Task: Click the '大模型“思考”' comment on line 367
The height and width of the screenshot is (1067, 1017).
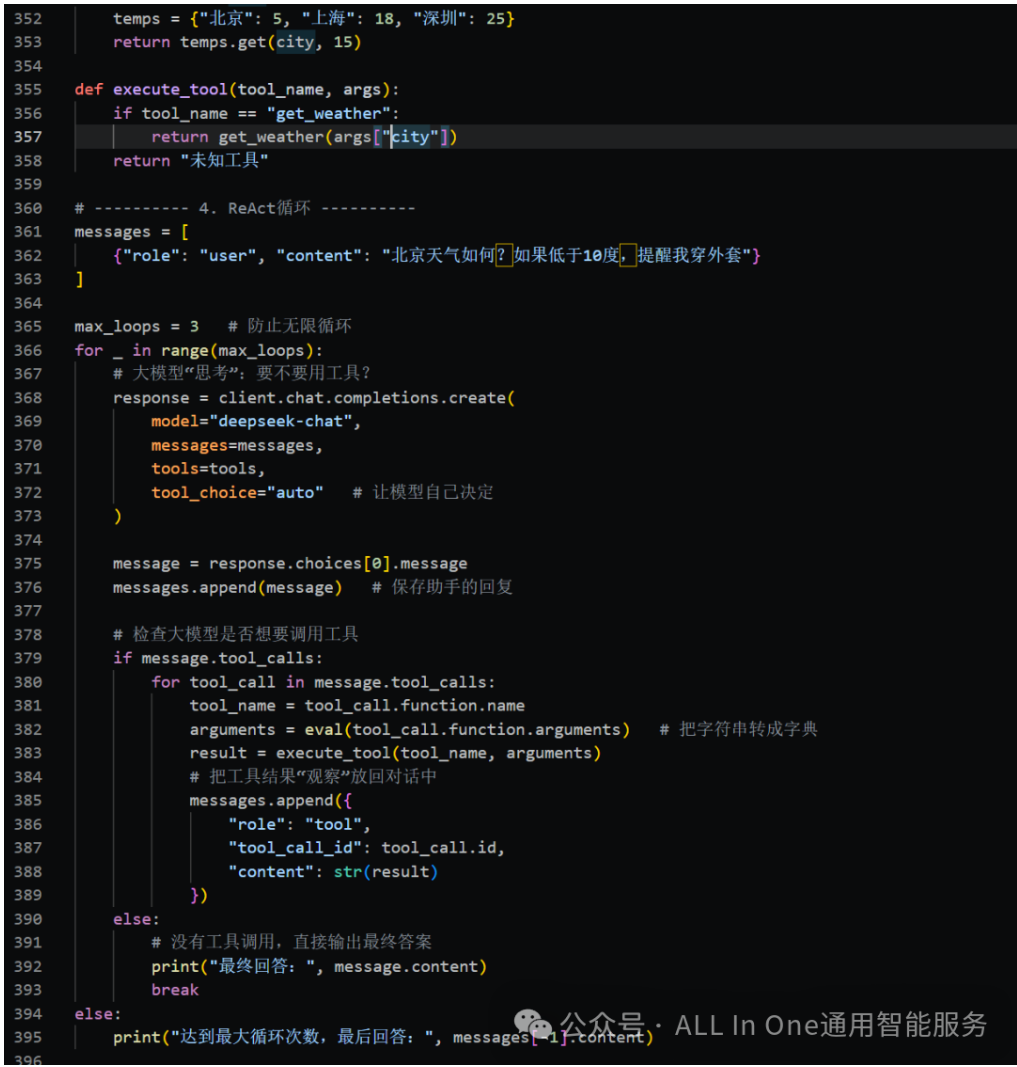Action: (241, 374)
